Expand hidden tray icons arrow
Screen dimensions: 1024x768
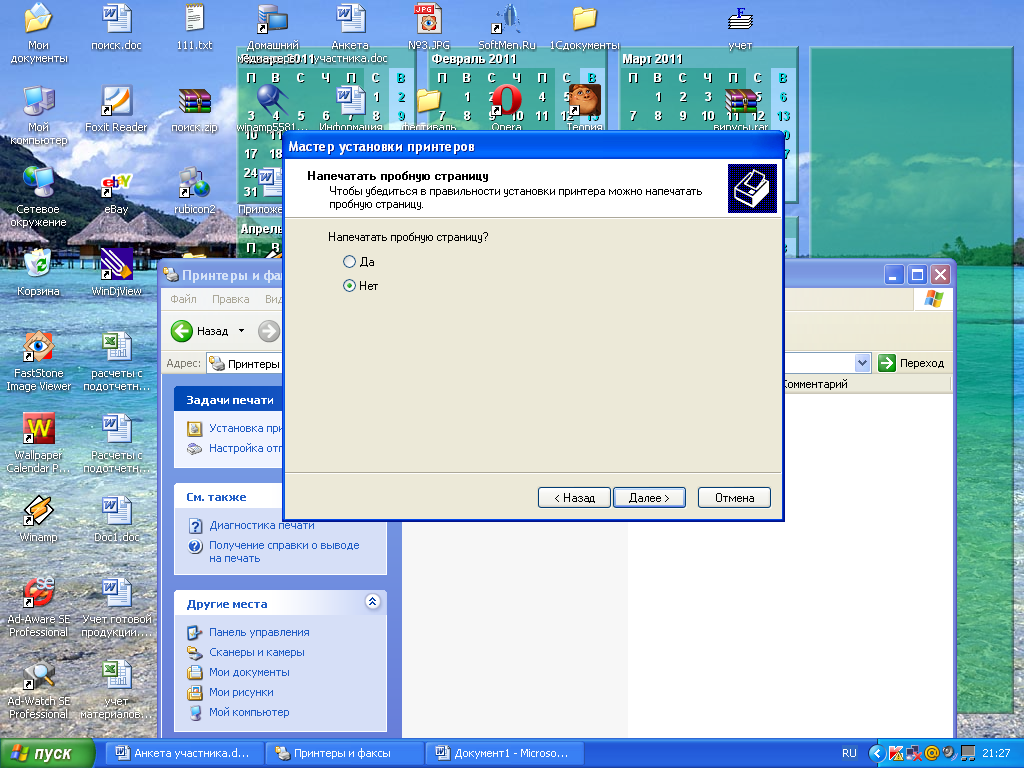pyautogui.click(x=876, y=753)
